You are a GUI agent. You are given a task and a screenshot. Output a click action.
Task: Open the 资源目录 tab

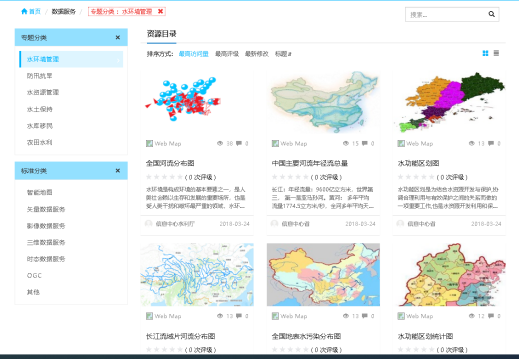point(162,34)
